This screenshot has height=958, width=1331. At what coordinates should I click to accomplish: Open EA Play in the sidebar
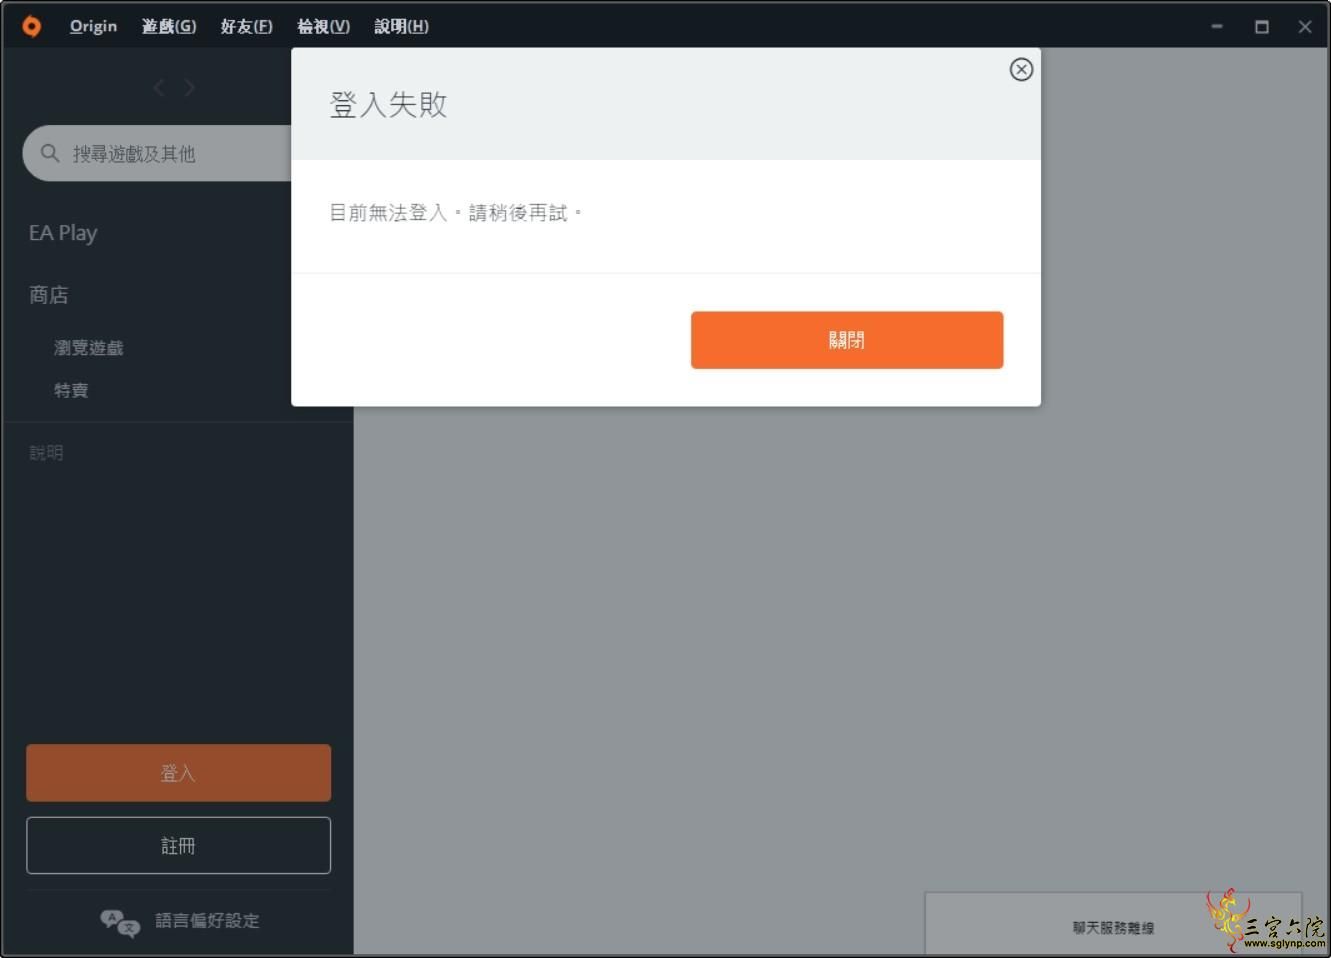63,233
